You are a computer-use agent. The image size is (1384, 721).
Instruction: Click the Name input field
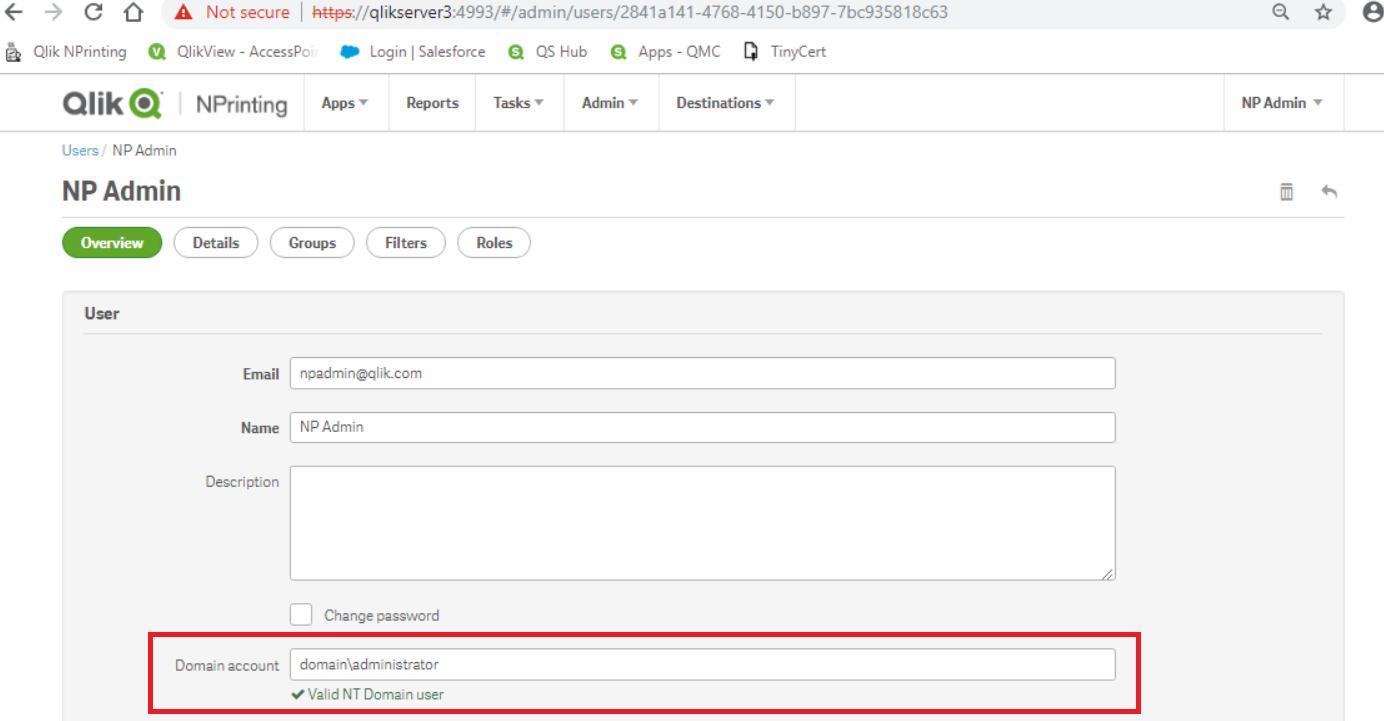pyautogui.click(x=702, y=427)
